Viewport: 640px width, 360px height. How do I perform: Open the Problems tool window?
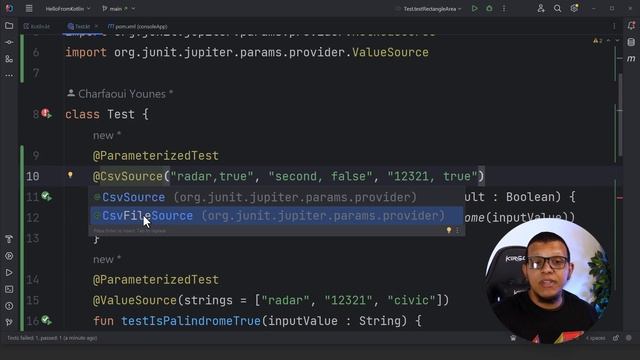tap(9, 306)
